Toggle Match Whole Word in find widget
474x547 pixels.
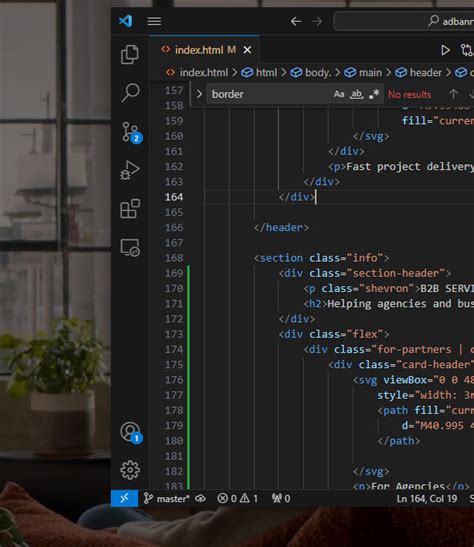coord(356,94)
